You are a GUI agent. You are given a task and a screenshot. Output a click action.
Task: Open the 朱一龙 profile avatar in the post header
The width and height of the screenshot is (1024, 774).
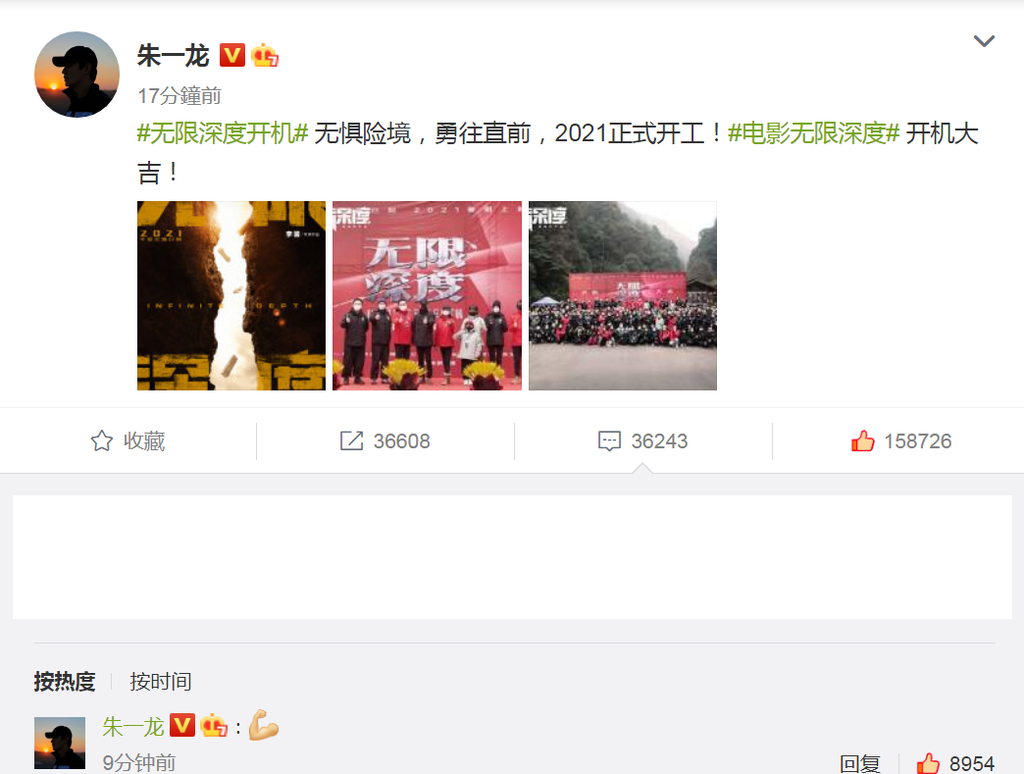pyautogui.click(x=77, y=74)
